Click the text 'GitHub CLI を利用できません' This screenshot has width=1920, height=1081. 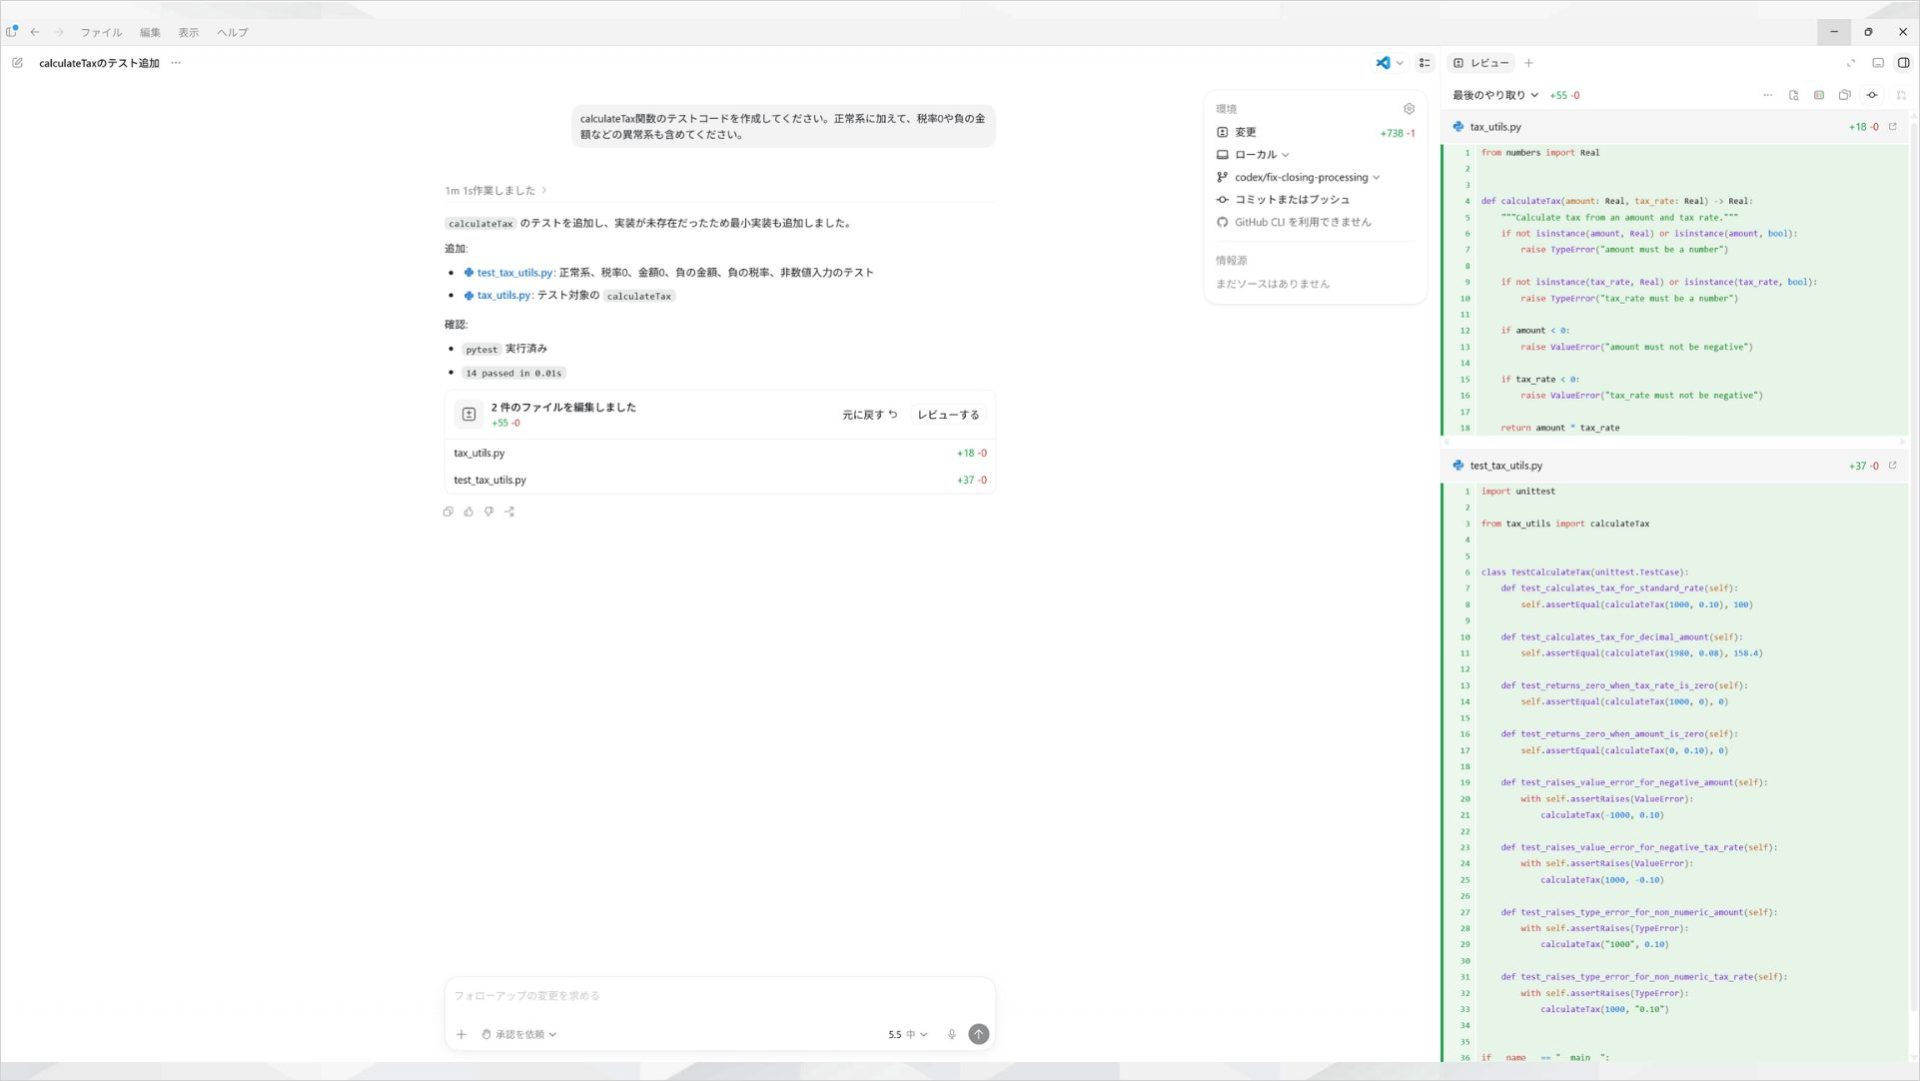tap(1302, 222)
